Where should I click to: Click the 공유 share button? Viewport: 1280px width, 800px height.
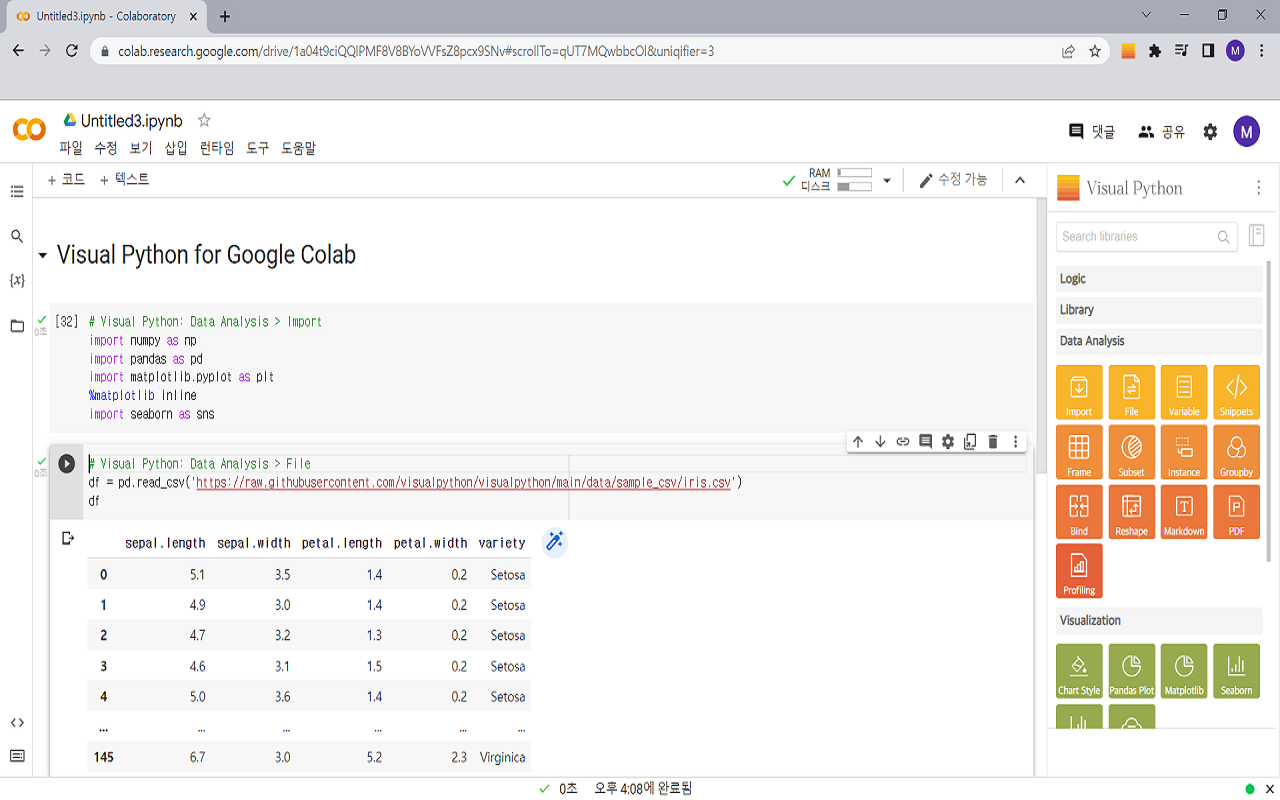click(x=1161, y=132)
